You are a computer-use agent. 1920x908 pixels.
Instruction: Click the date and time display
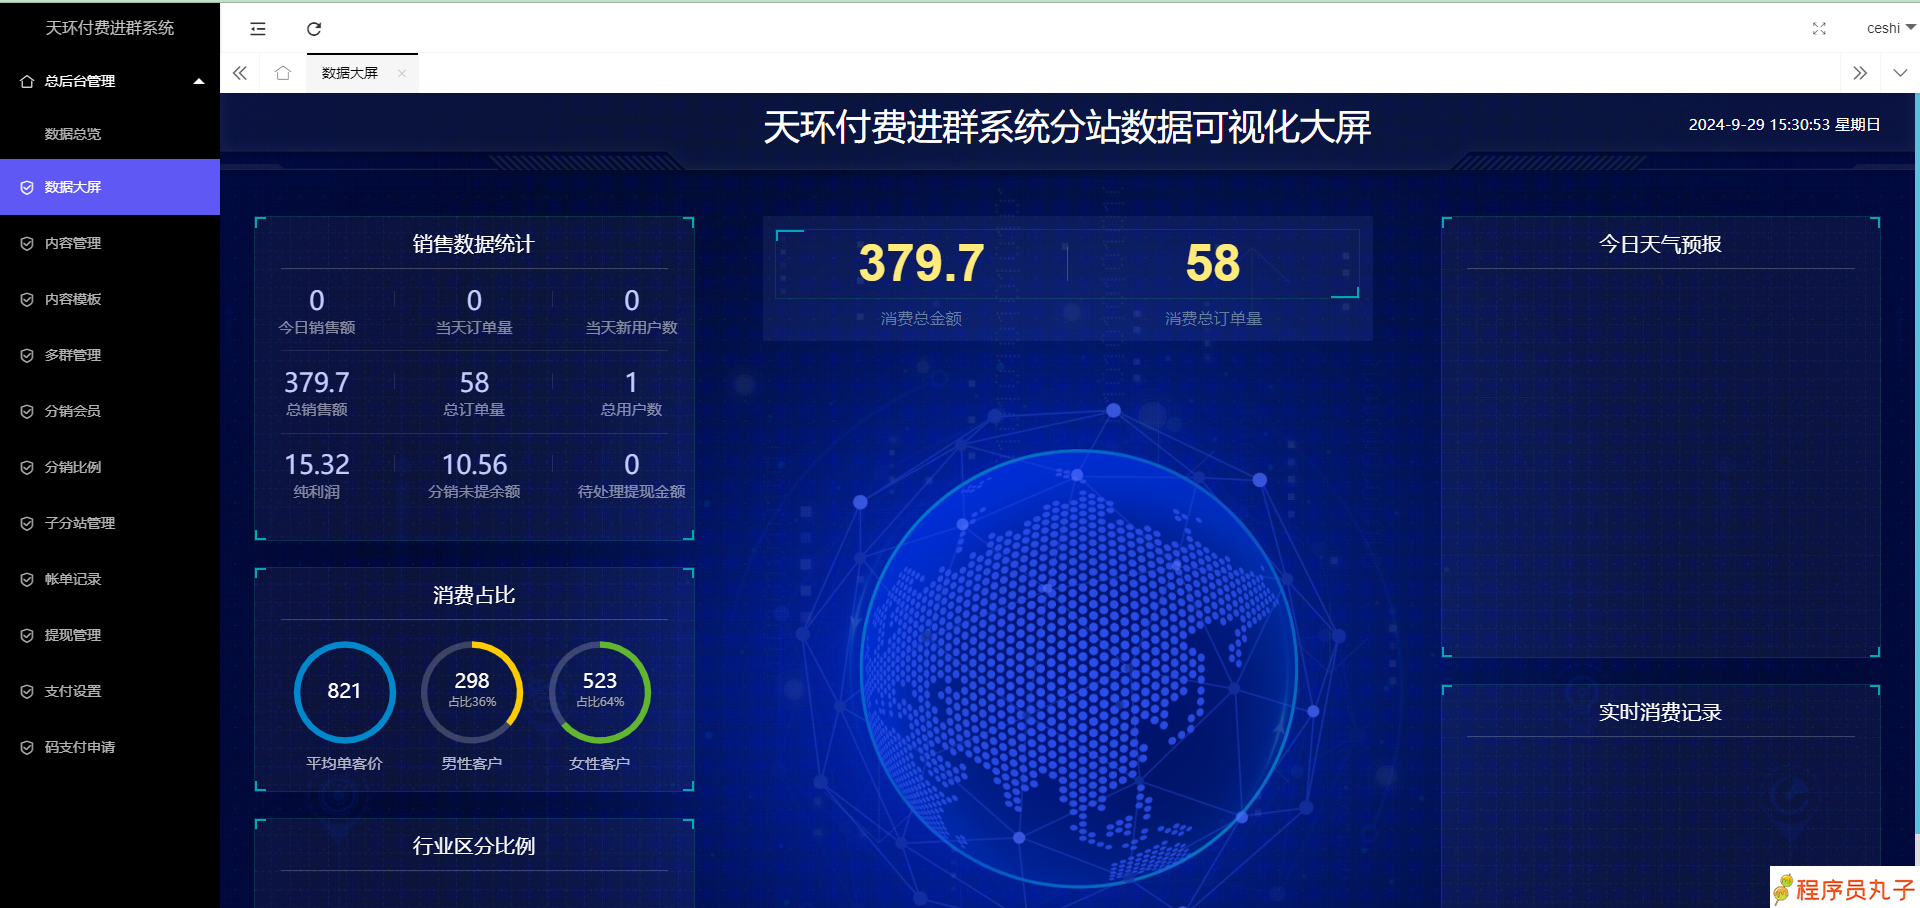pos(1785,125)
